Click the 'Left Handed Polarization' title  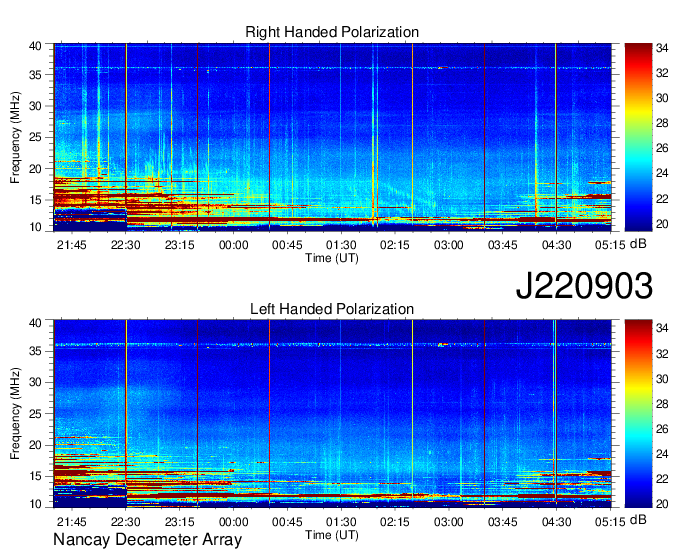332,309
